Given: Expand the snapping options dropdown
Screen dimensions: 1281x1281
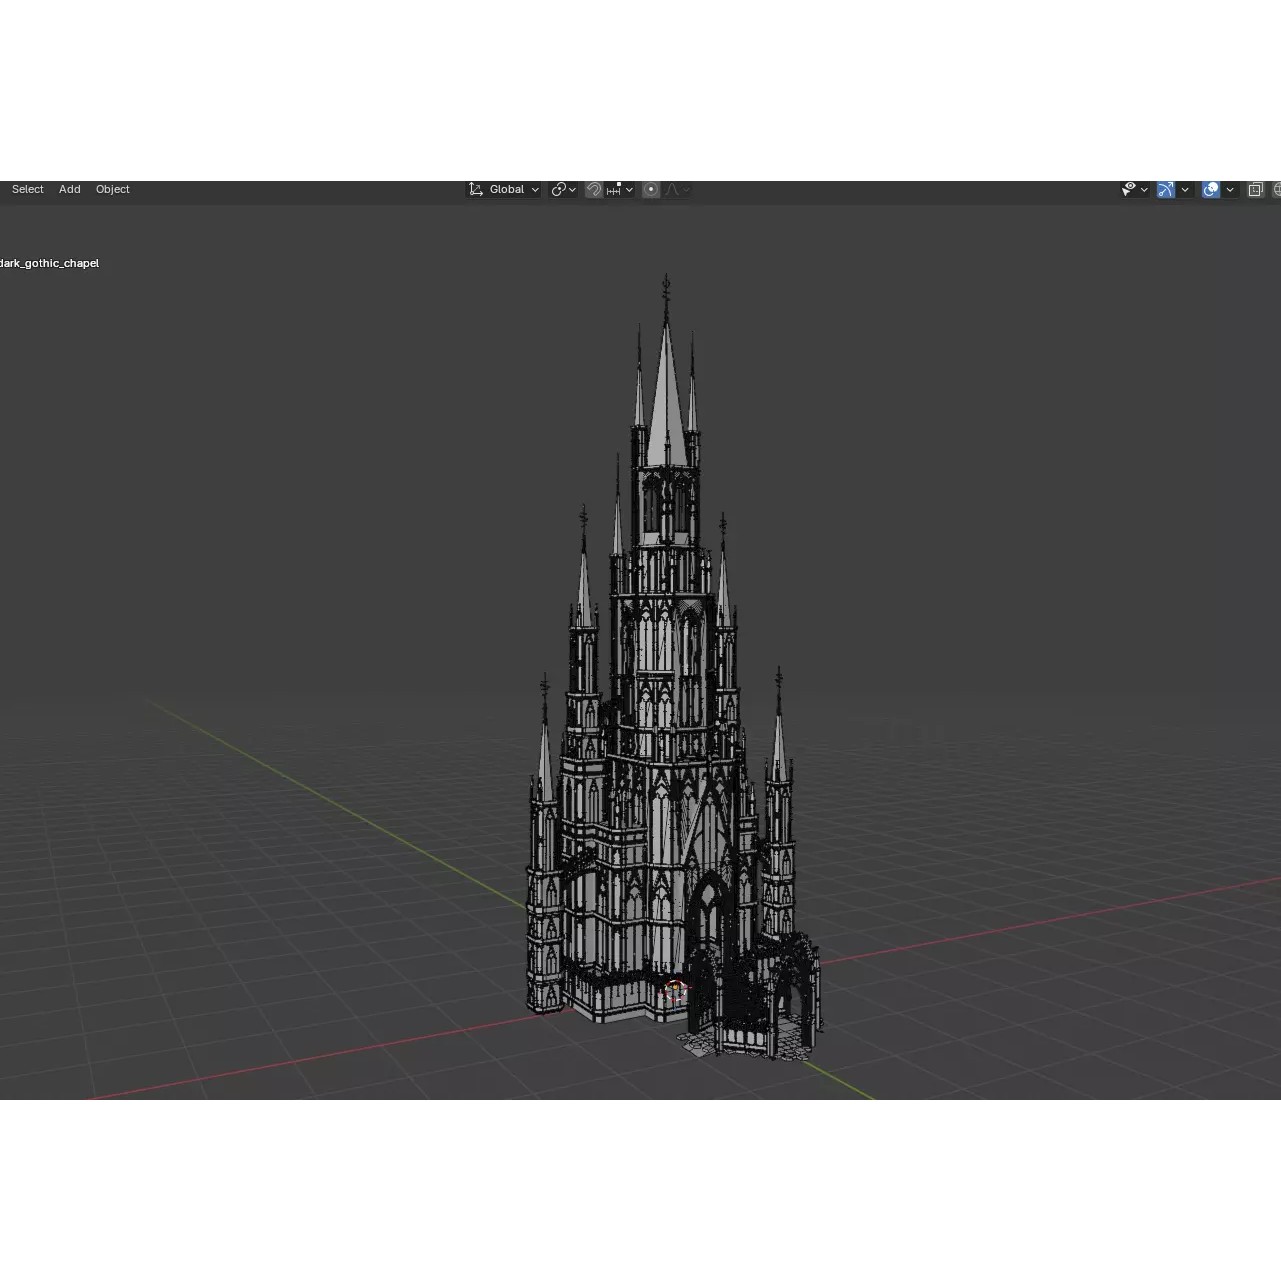Looking at the screenshot, I should pos(629,189).
